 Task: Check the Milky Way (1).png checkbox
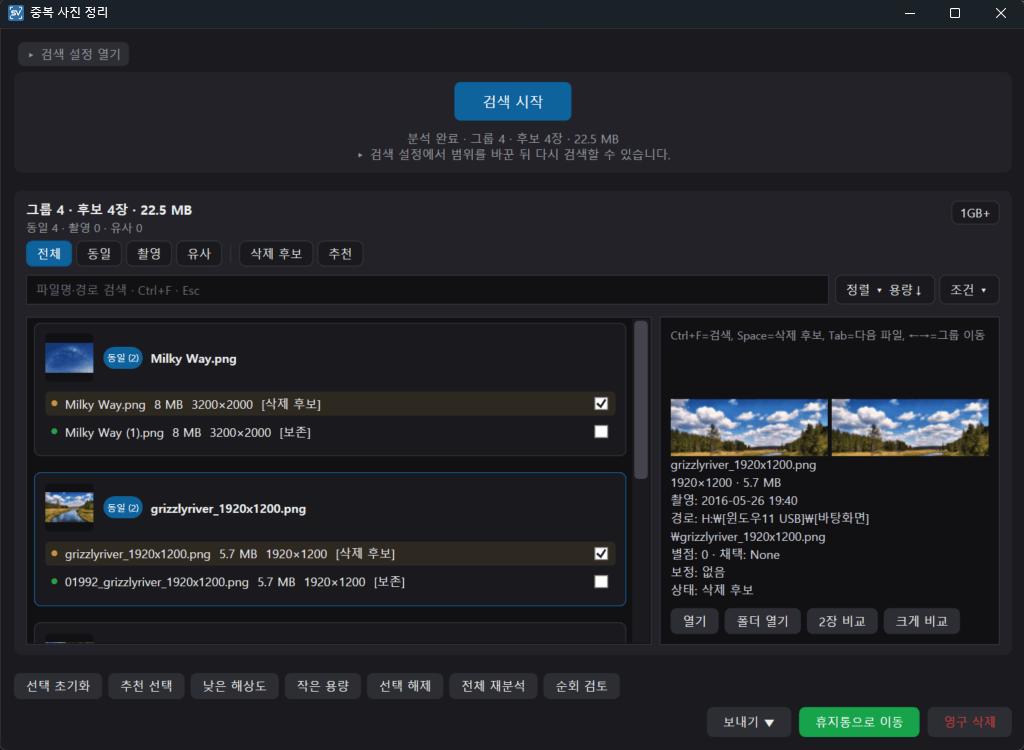601,432
